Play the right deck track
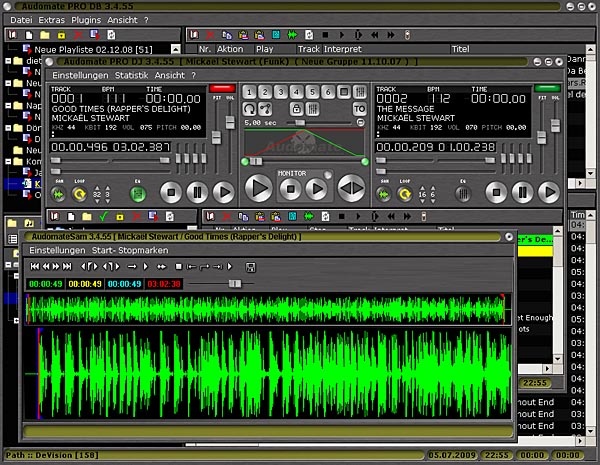Screen dimensions: 600x465 pyautogui.click(x=549, y=192)
